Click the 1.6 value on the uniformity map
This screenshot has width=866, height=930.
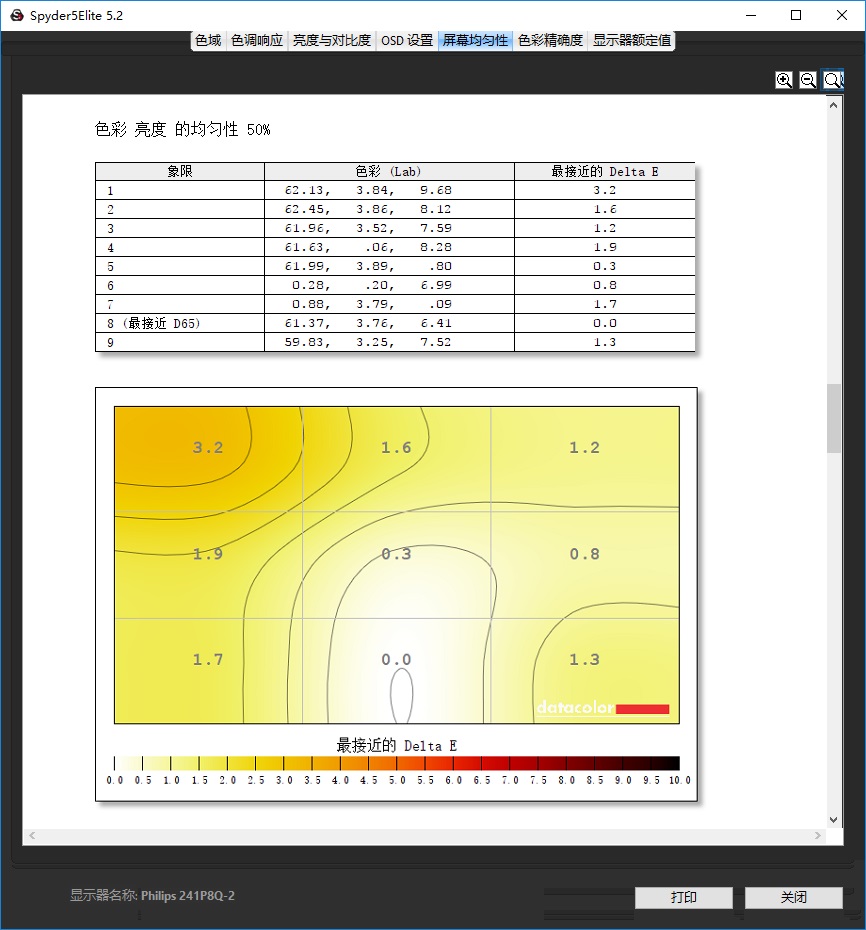(396, 448)
